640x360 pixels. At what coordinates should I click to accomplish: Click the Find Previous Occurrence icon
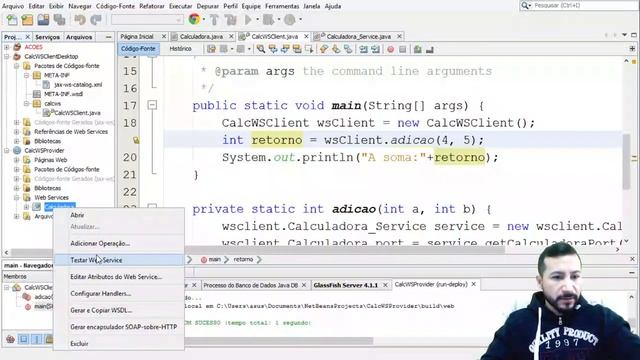point(273,49)
